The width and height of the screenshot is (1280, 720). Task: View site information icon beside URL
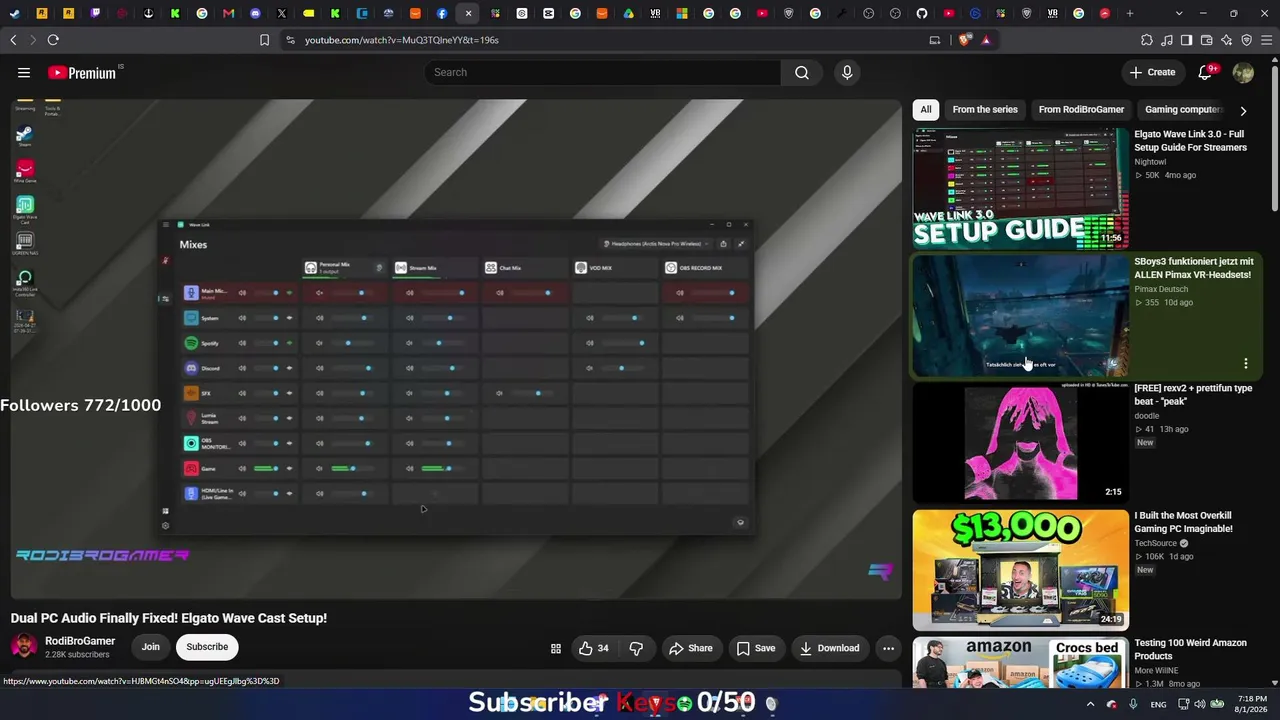click(290, 40)
